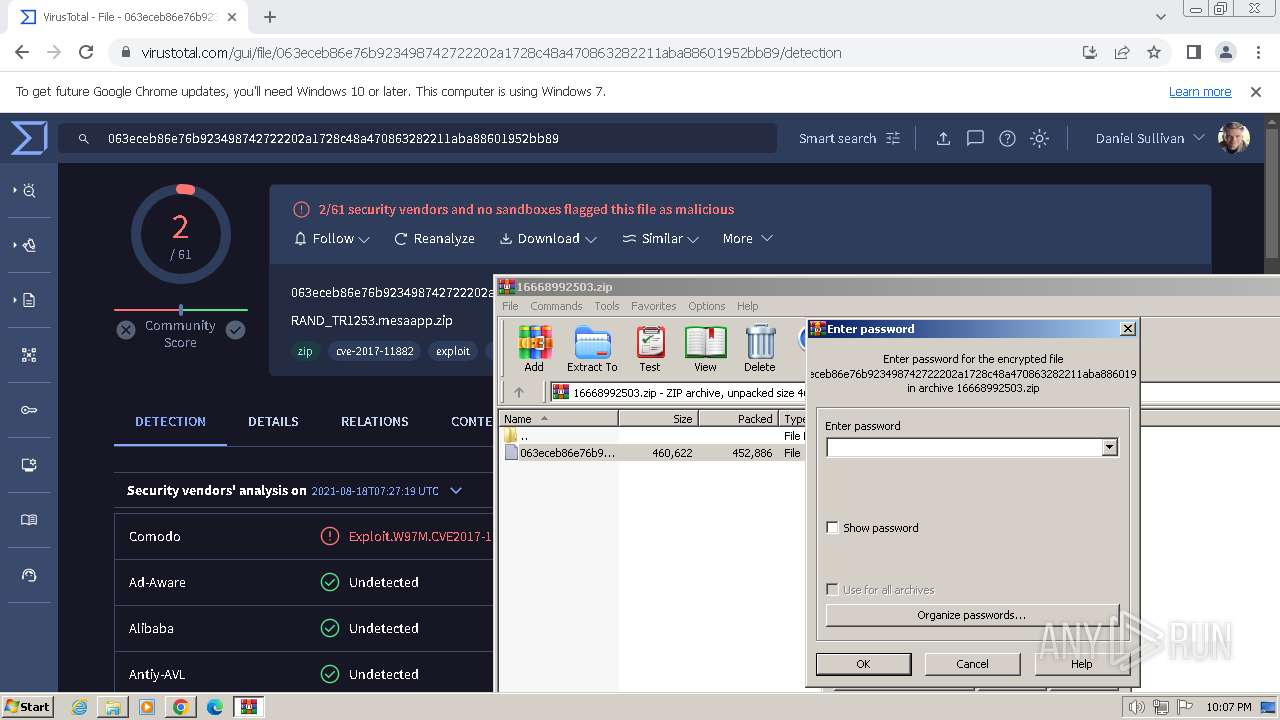Screen dimensions: 1280x720
Task: Enable the Show password checkbox
Action: click(832, 528)
